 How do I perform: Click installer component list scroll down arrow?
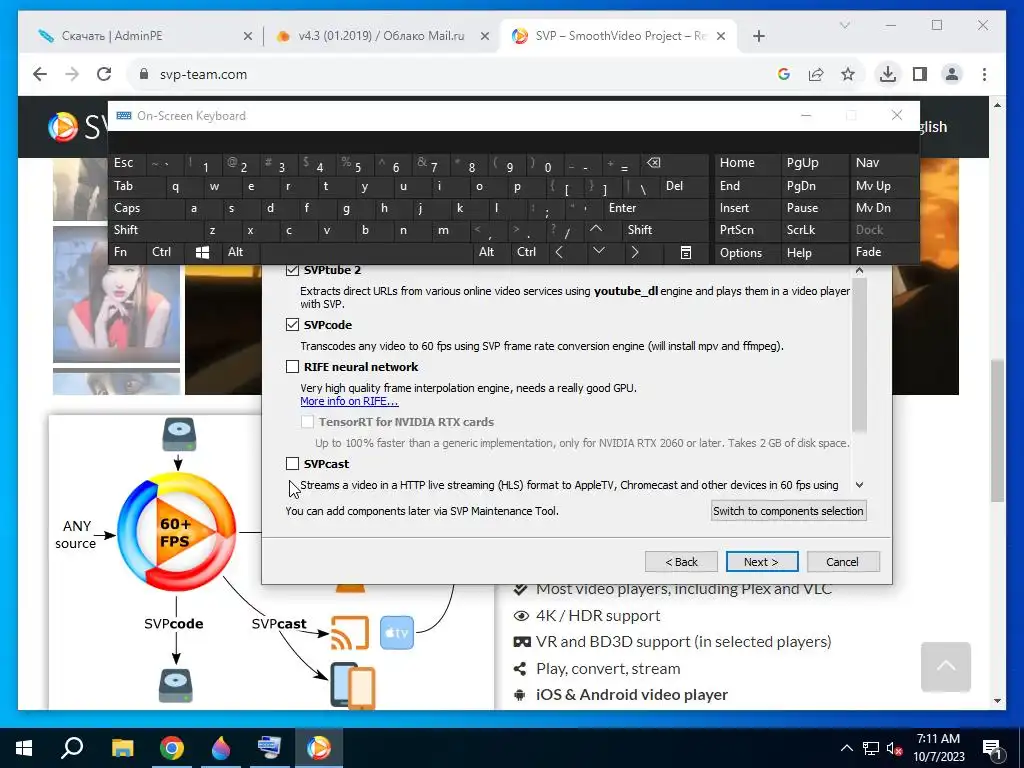[859, 485]
